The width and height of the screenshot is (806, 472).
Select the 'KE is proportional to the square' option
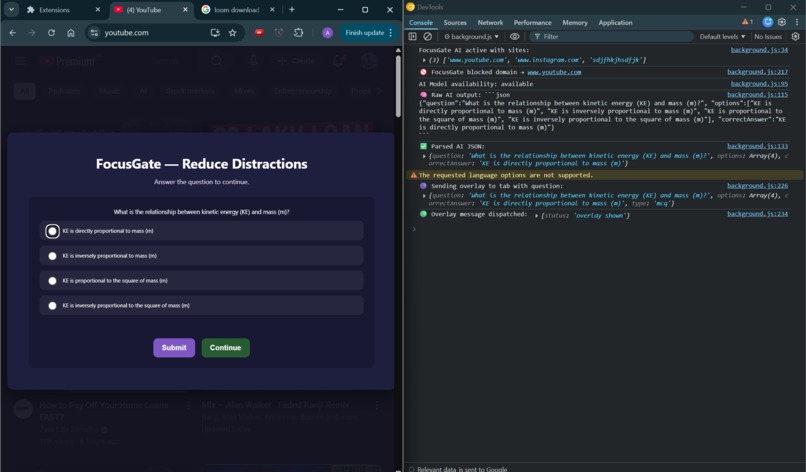[x=202, y=281]
